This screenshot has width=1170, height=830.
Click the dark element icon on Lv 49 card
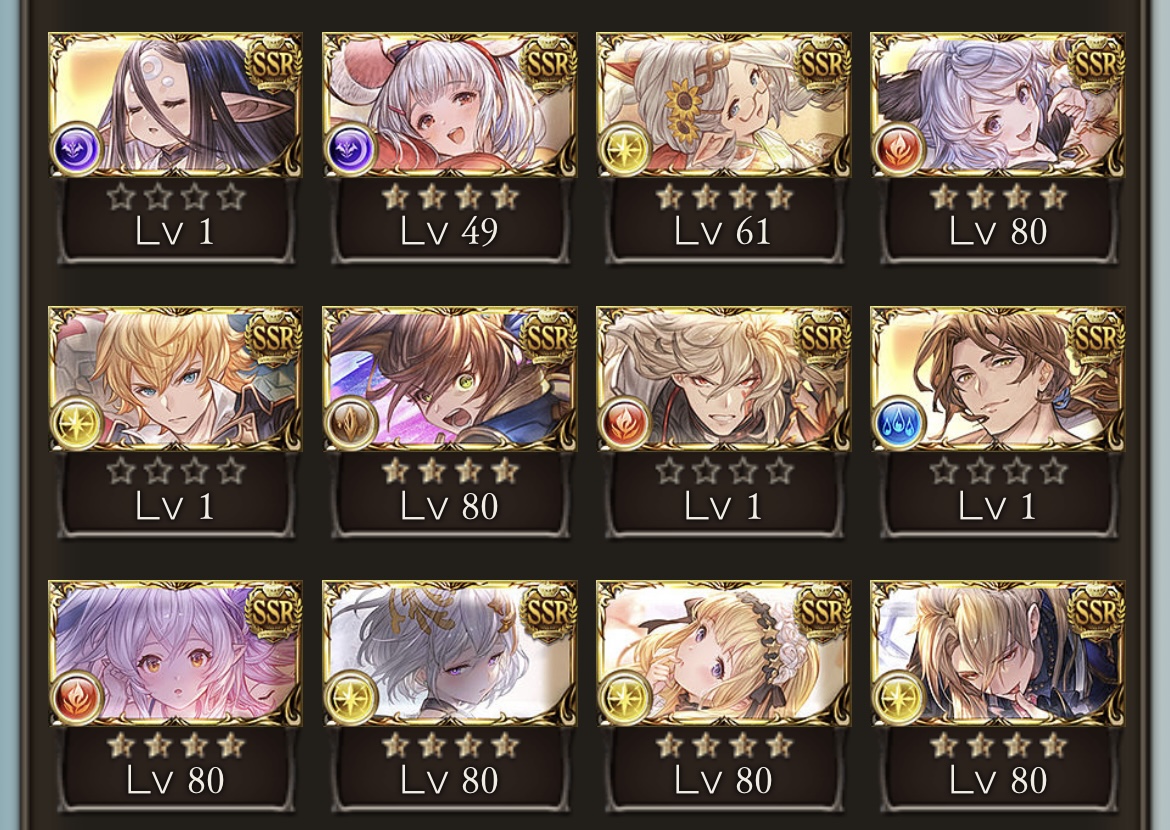[351, 149]
